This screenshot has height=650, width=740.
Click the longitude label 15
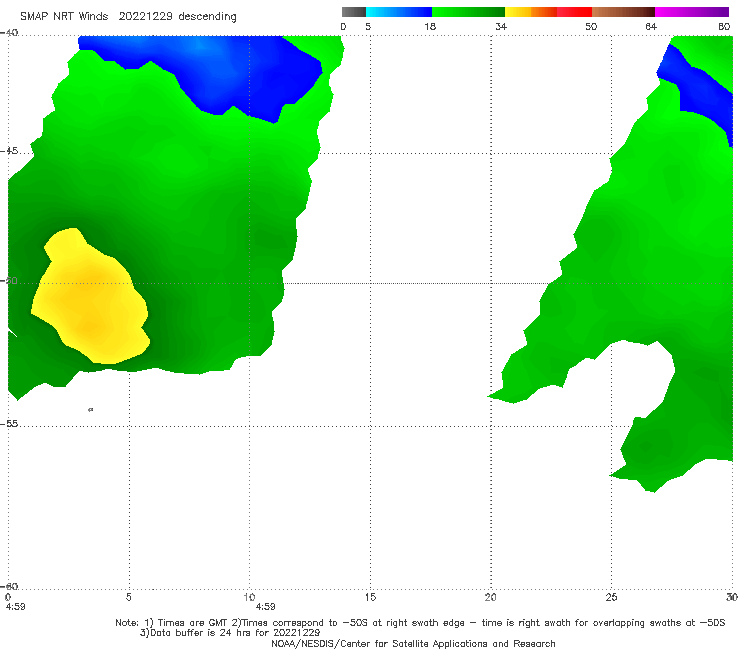[x=370, y=597]
